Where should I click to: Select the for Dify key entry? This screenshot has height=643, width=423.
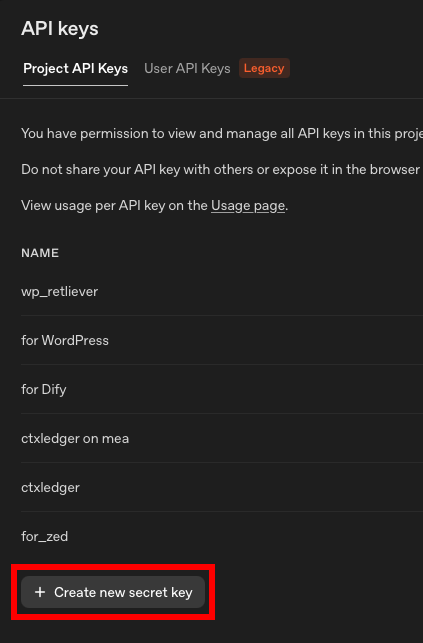[x=222, y=389]
